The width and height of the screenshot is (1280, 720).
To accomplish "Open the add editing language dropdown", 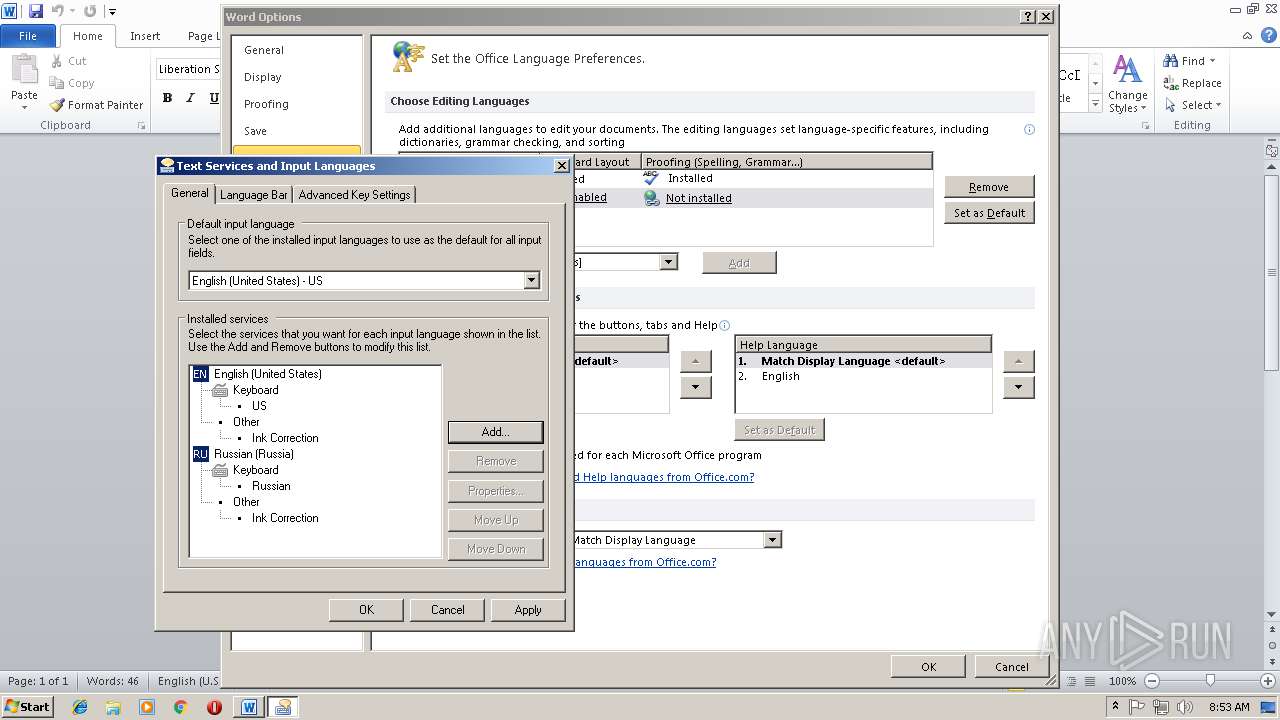I will pos(668,262).
